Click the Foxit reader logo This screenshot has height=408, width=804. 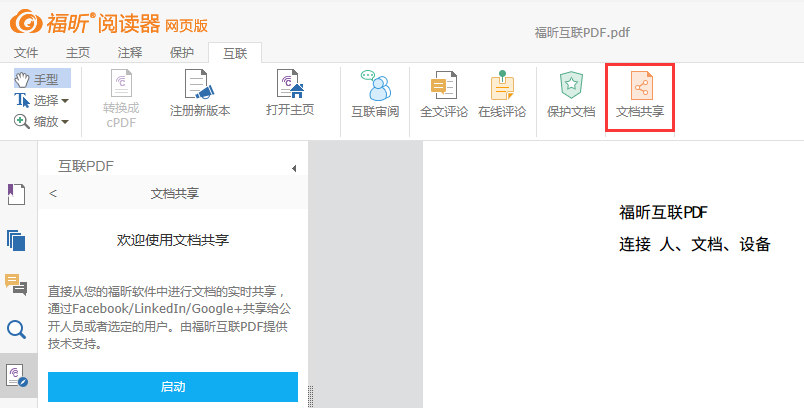point(109,23)
